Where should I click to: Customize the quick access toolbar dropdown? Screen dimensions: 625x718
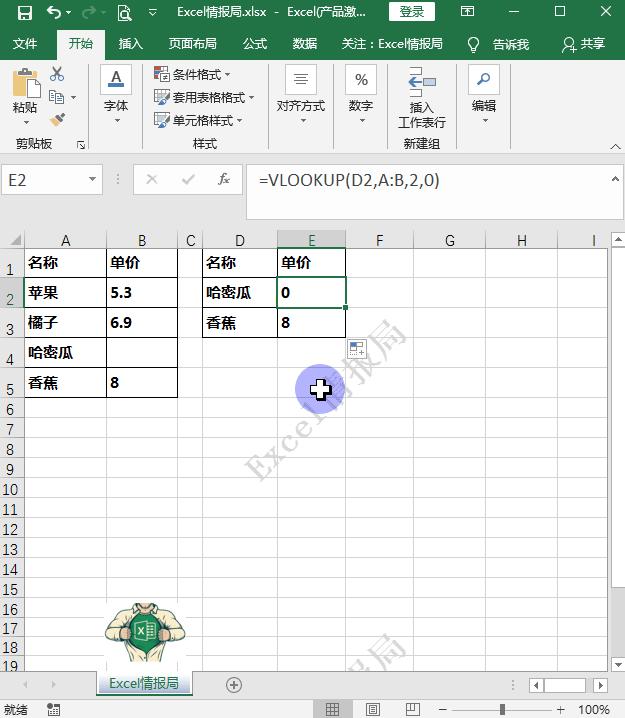(x=153, y=12)
